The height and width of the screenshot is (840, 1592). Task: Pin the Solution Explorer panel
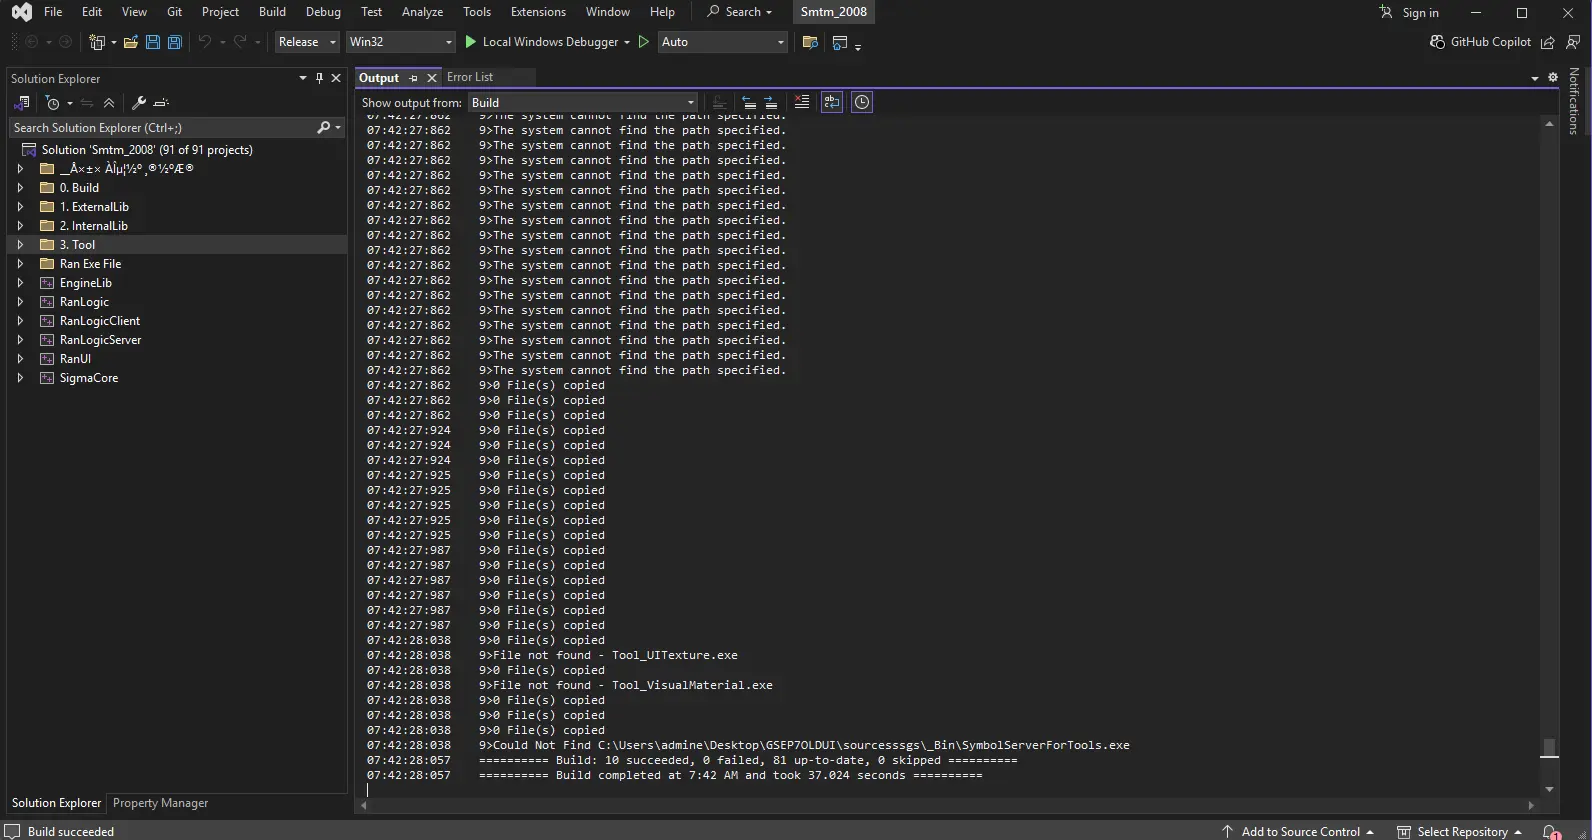click(319, 78)
